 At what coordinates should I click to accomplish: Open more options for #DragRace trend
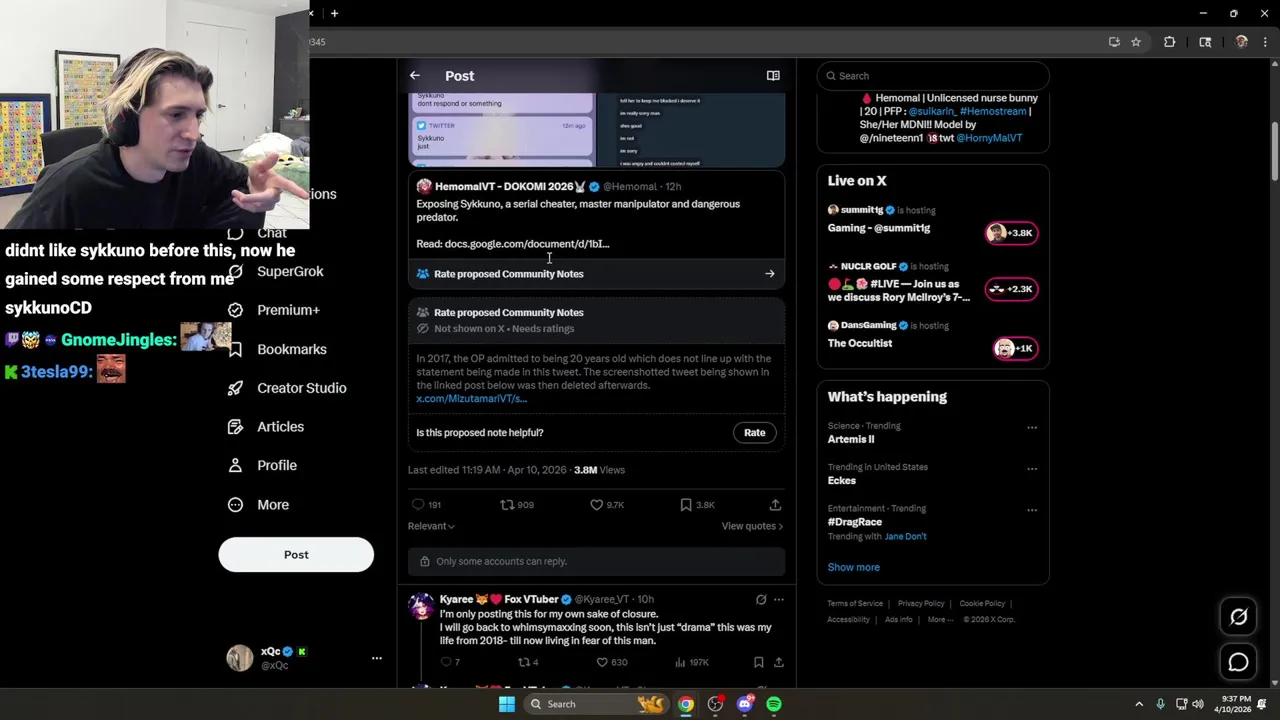(x=1032, y=510)
